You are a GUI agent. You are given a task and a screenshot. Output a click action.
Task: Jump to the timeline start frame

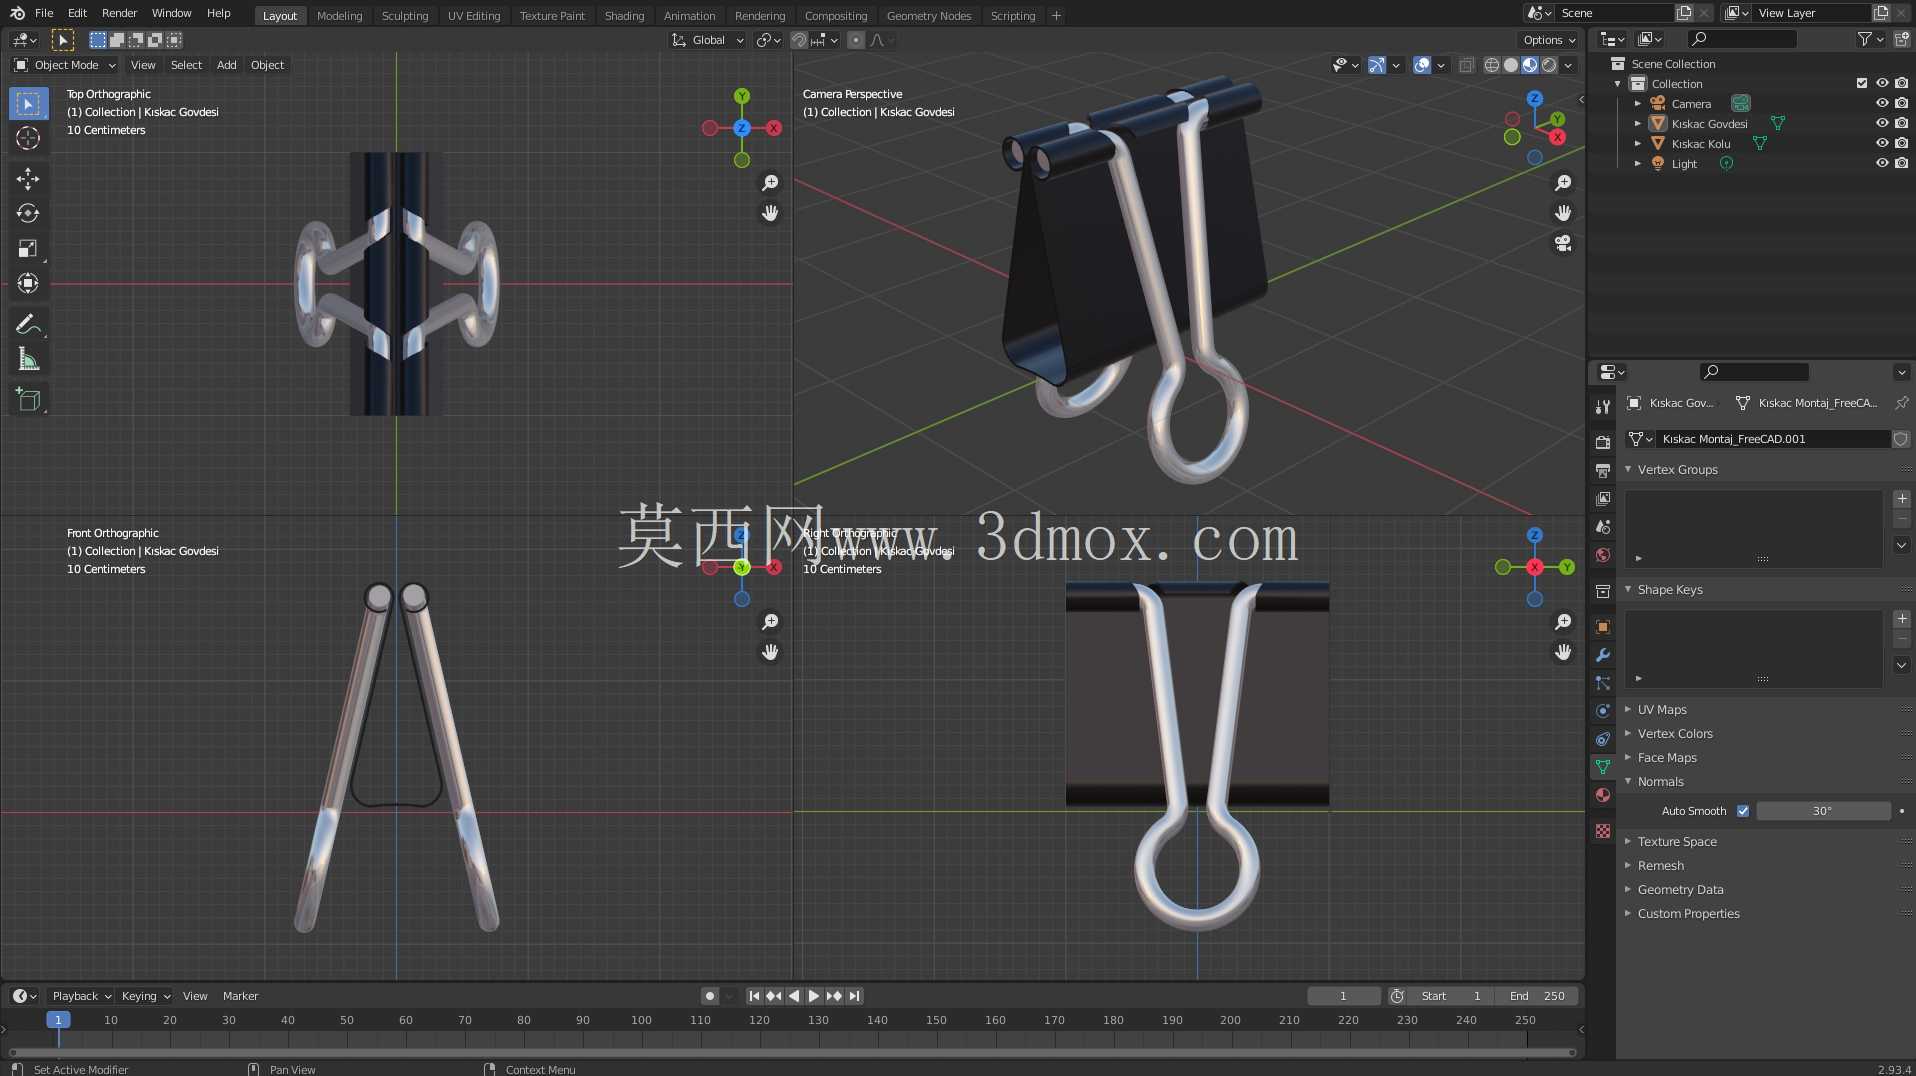[754, 996]
